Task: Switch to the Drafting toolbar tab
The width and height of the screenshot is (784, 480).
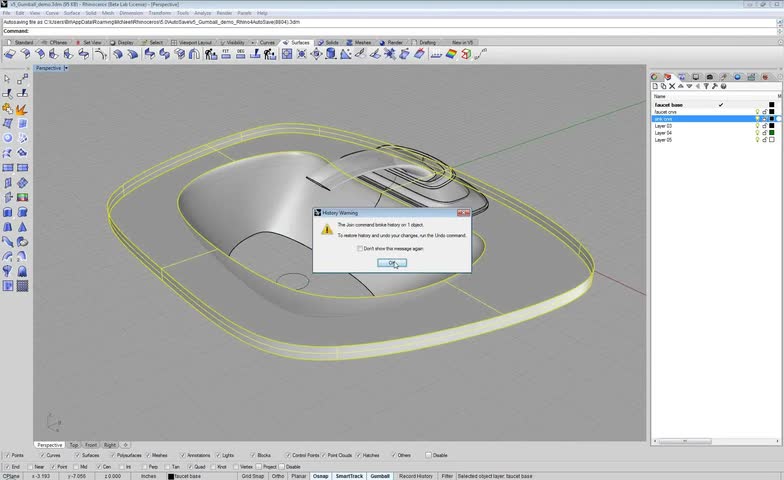Action: click(424, 42)
